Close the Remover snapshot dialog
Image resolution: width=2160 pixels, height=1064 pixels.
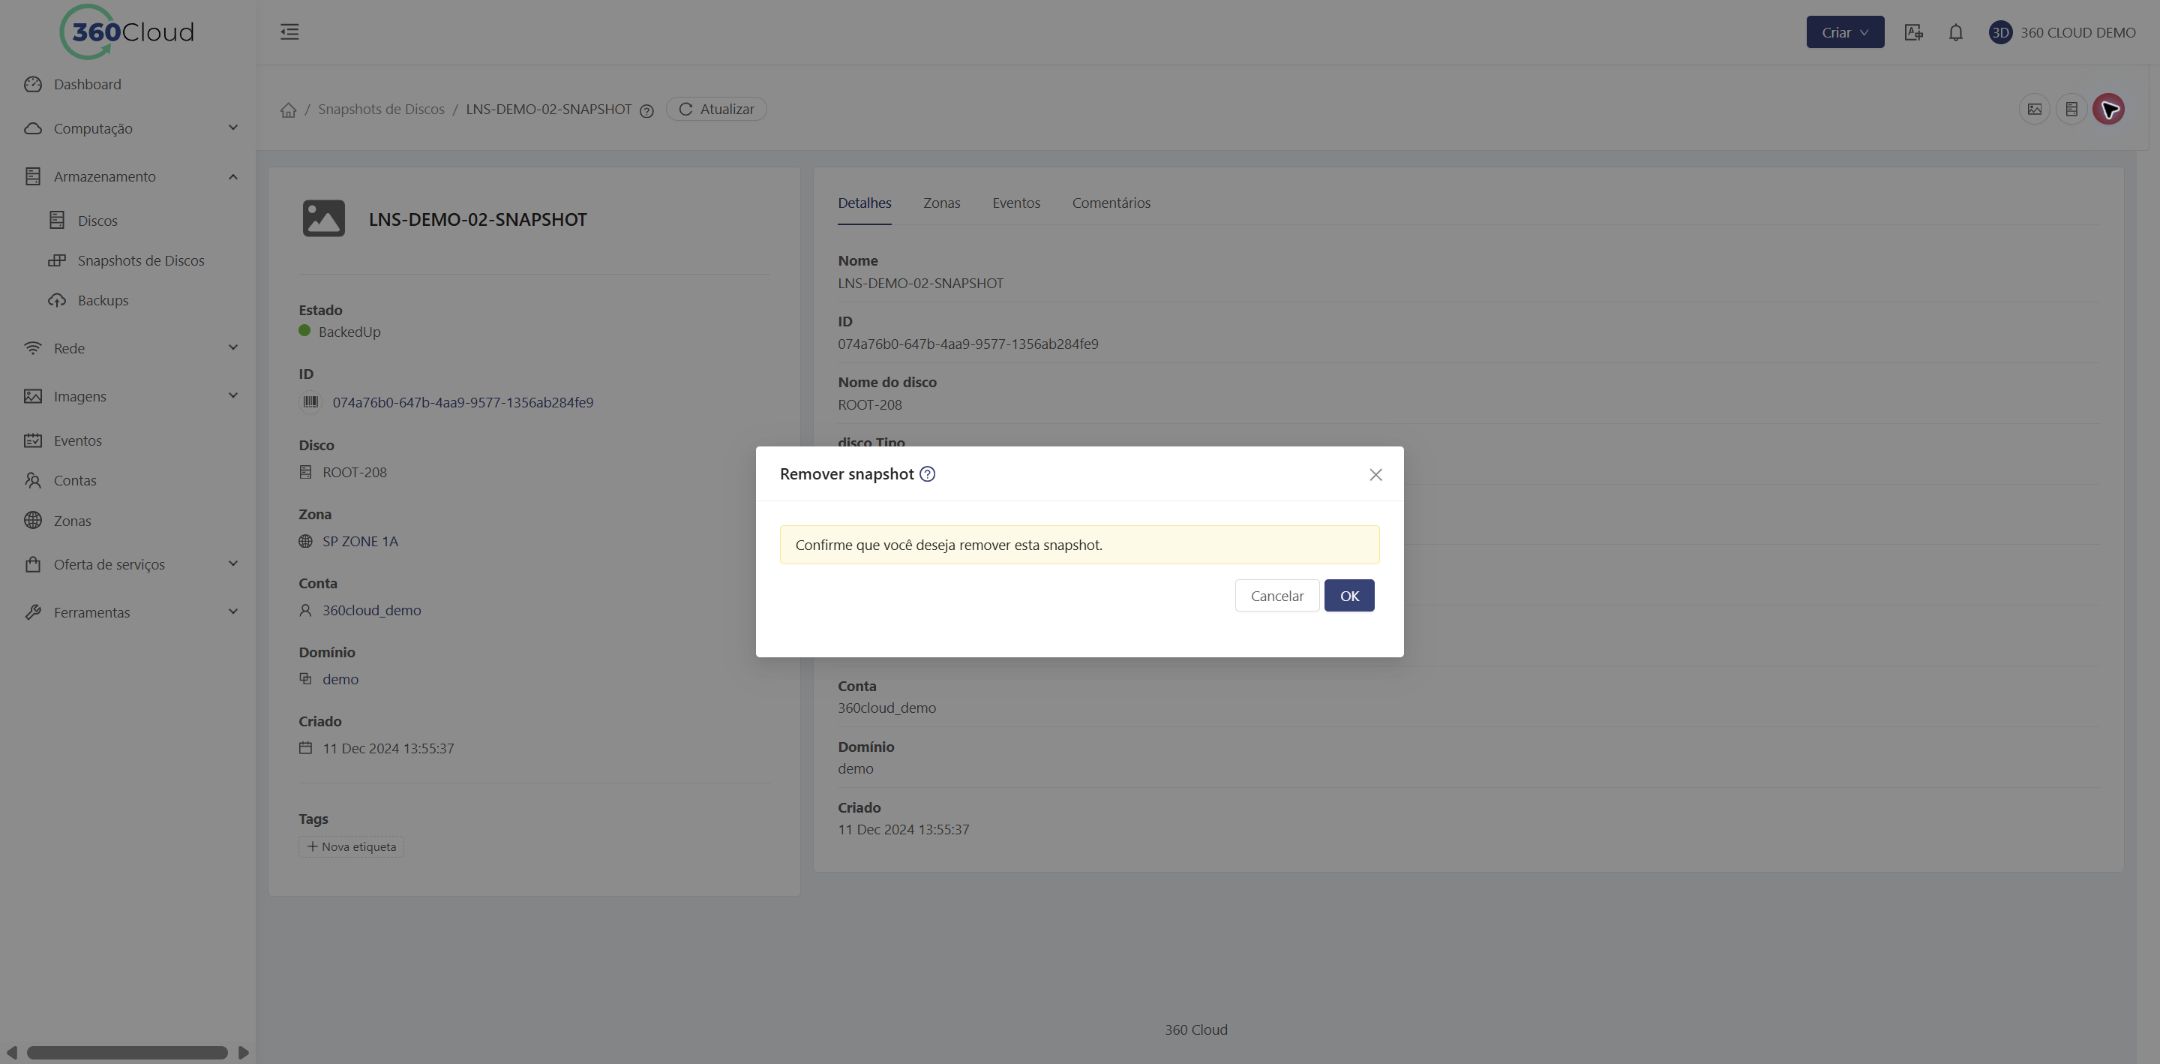[x=1375, y=474]
